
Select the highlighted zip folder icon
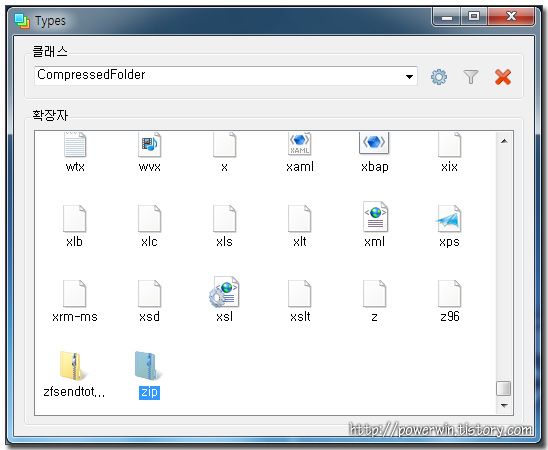click(148, 365)
